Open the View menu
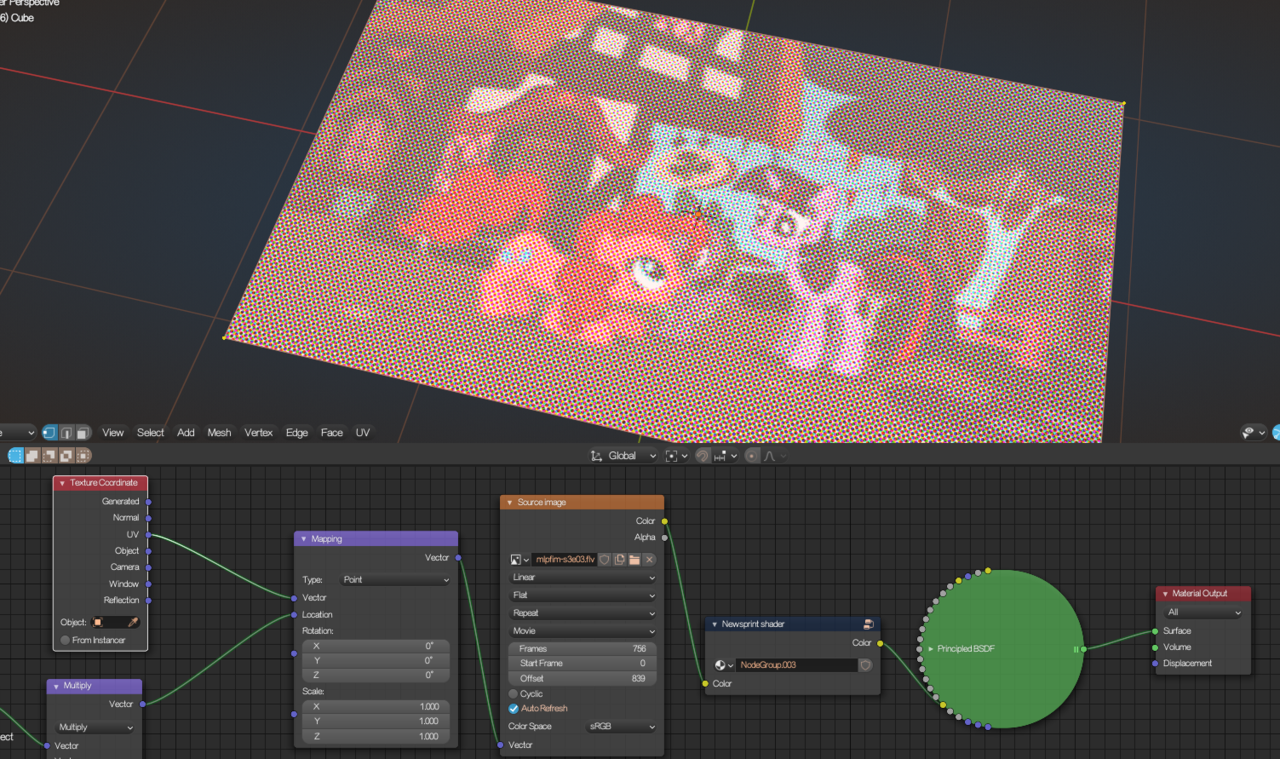The height and width of the screenshot is (759, 1280). point(113,433)
